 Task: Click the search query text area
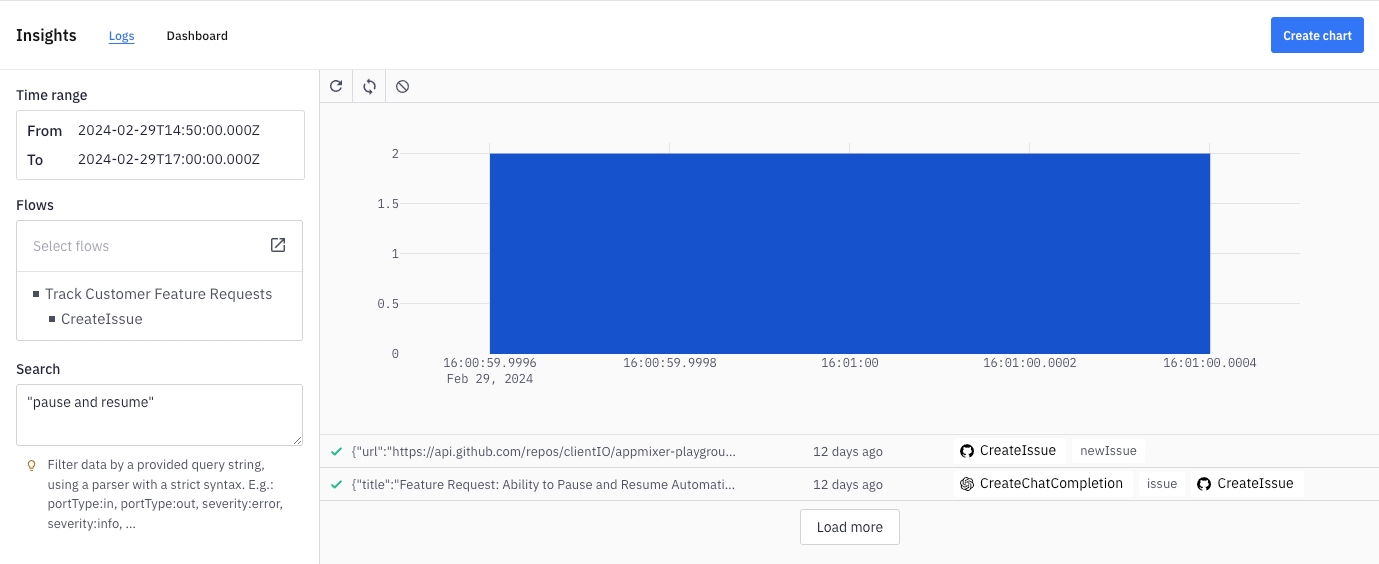[x=159, y=414]
